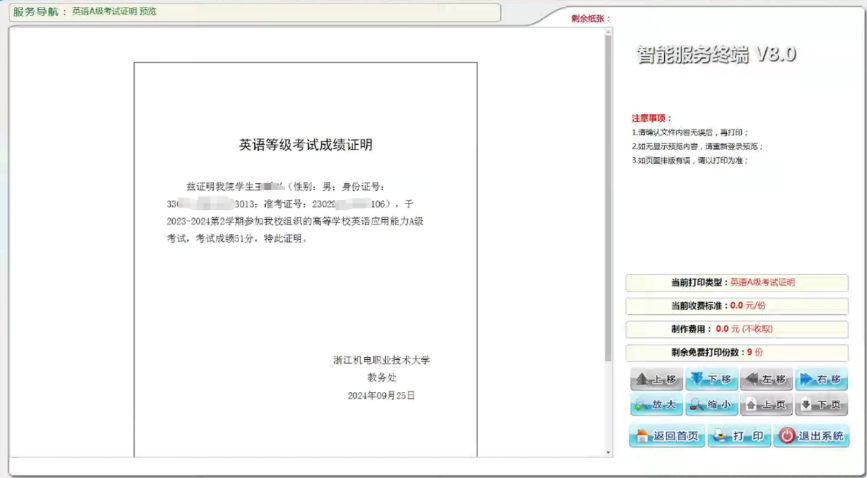Click the scrollbar down arrow in preview

point(607,453)
